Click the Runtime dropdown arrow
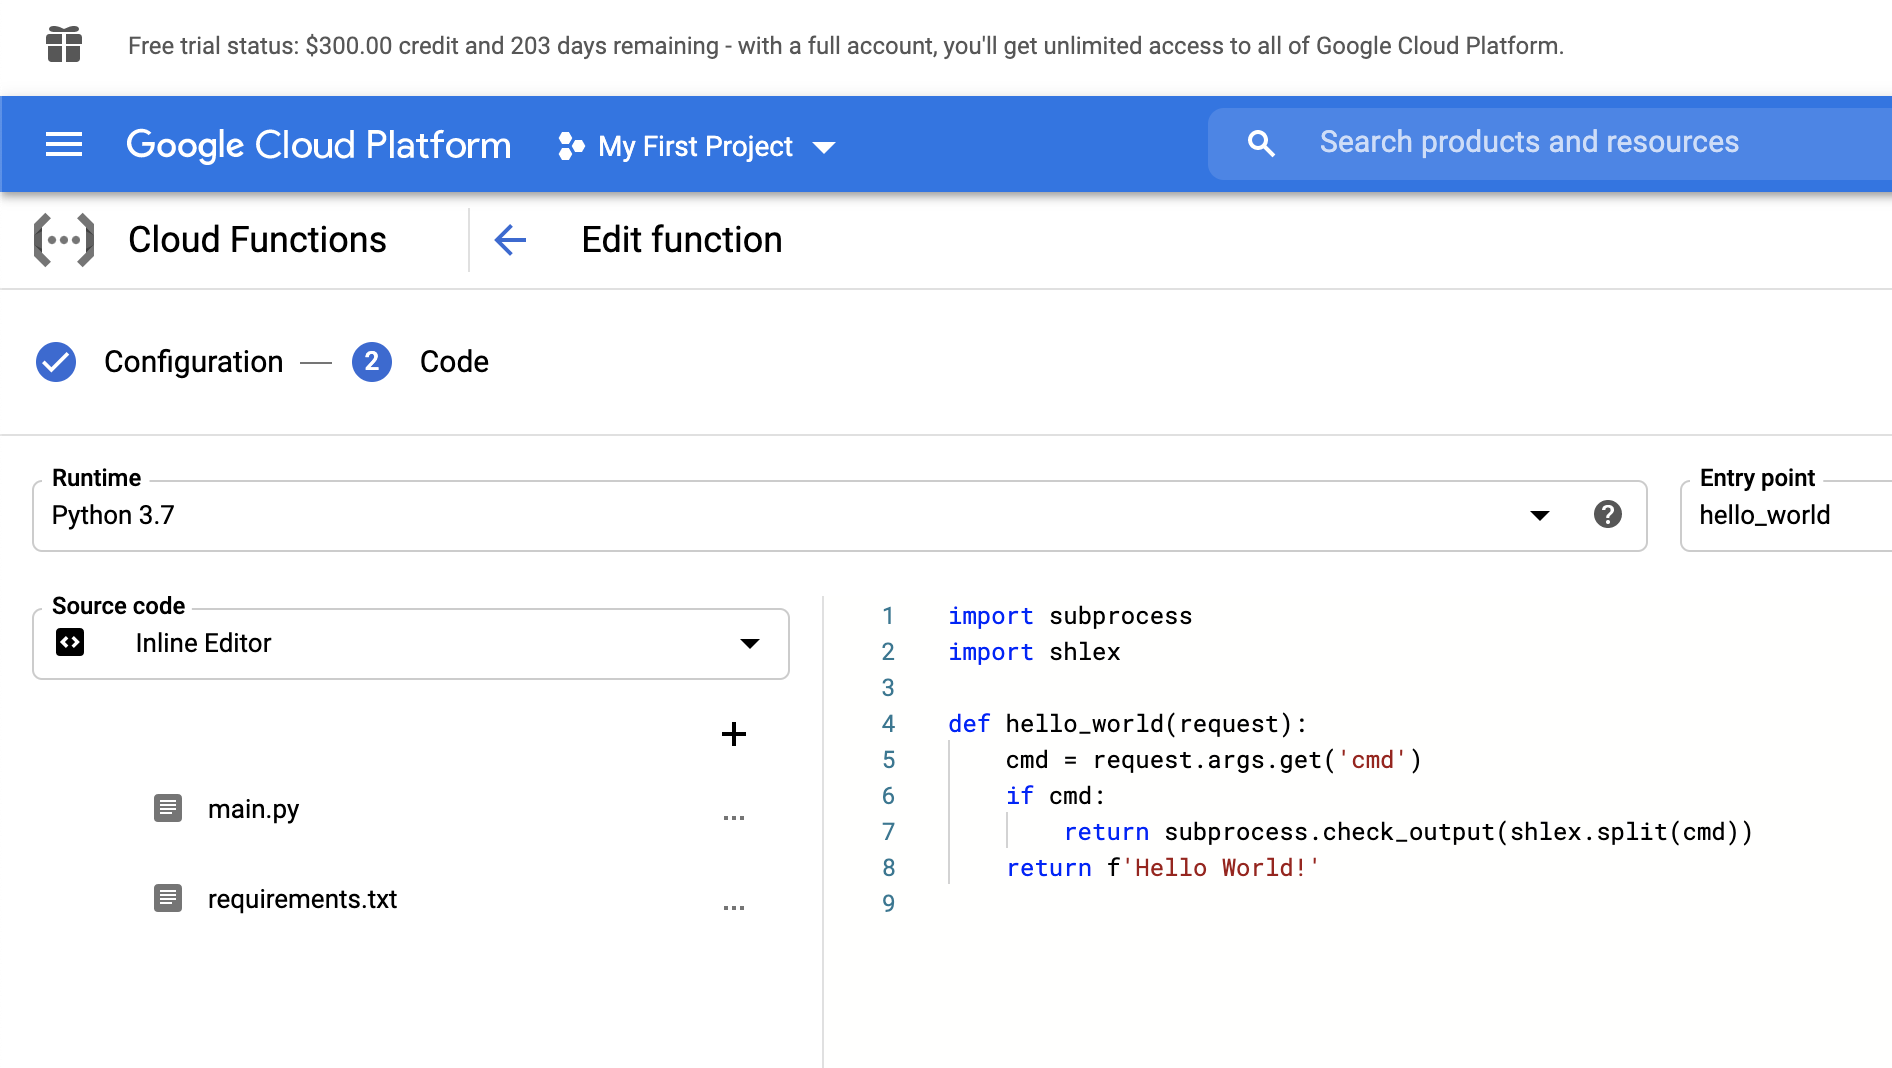 [x=1540, y=515]
